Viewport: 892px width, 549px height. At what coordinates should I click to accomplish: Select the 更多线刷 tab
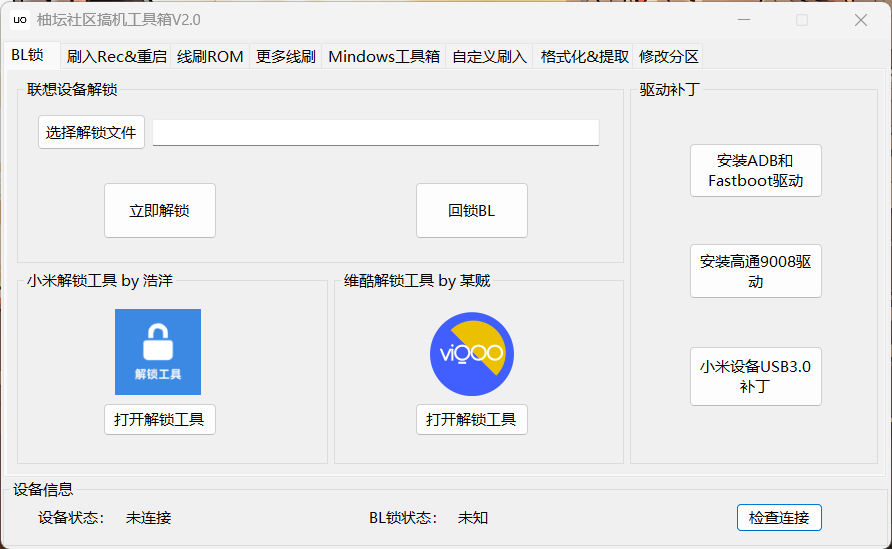click(285, 57)
